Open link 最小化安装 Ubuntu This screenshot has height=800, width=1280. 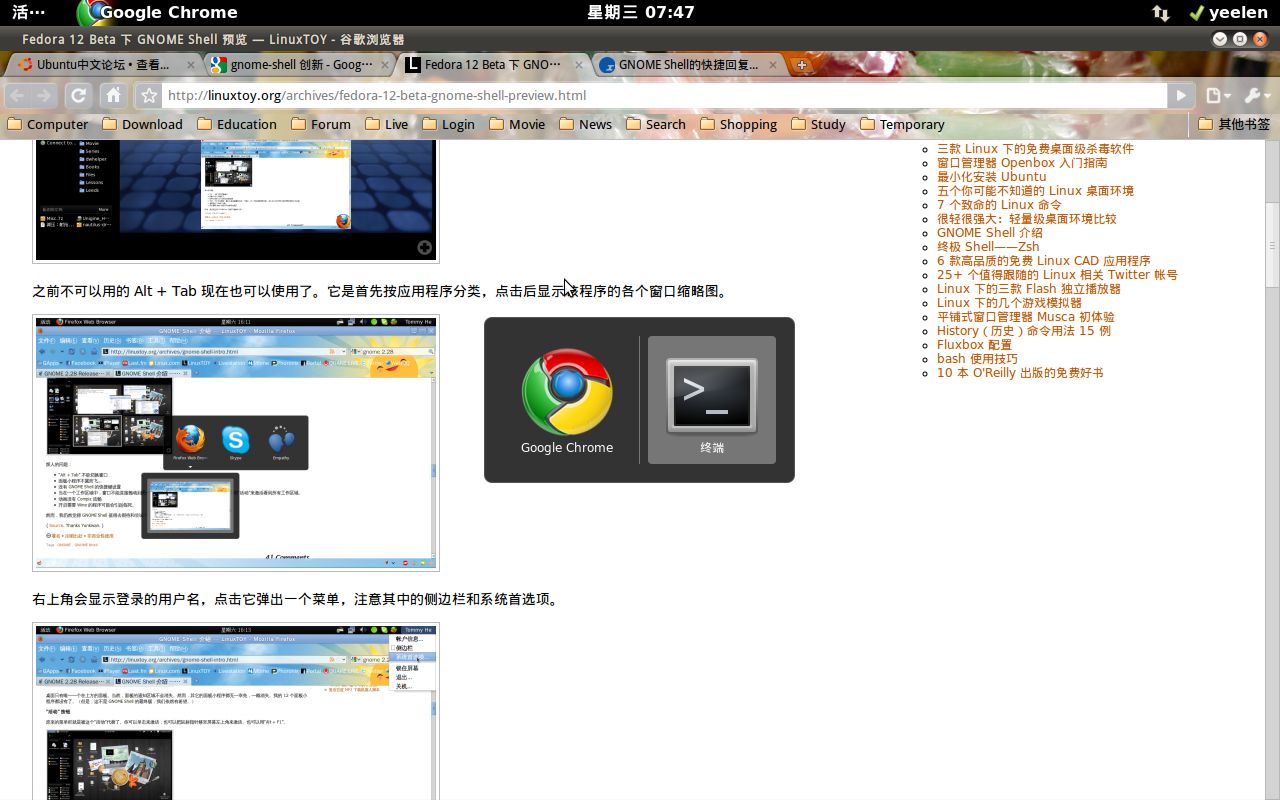[x=992, y=176]
